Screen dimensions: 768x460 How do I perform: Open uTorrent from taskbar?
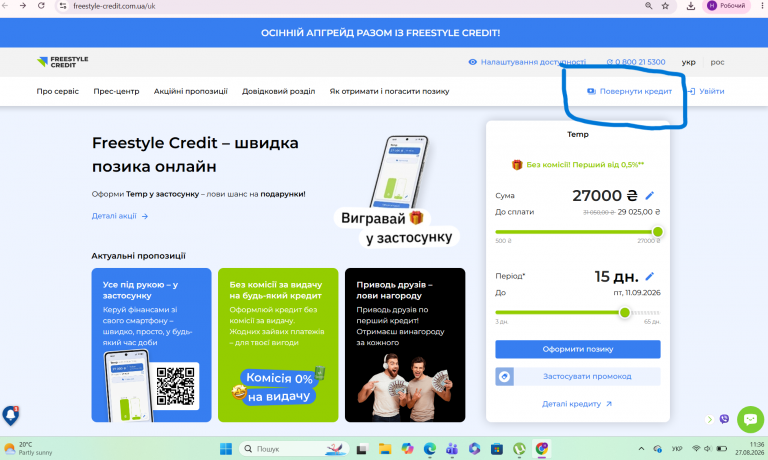(519, 449)
